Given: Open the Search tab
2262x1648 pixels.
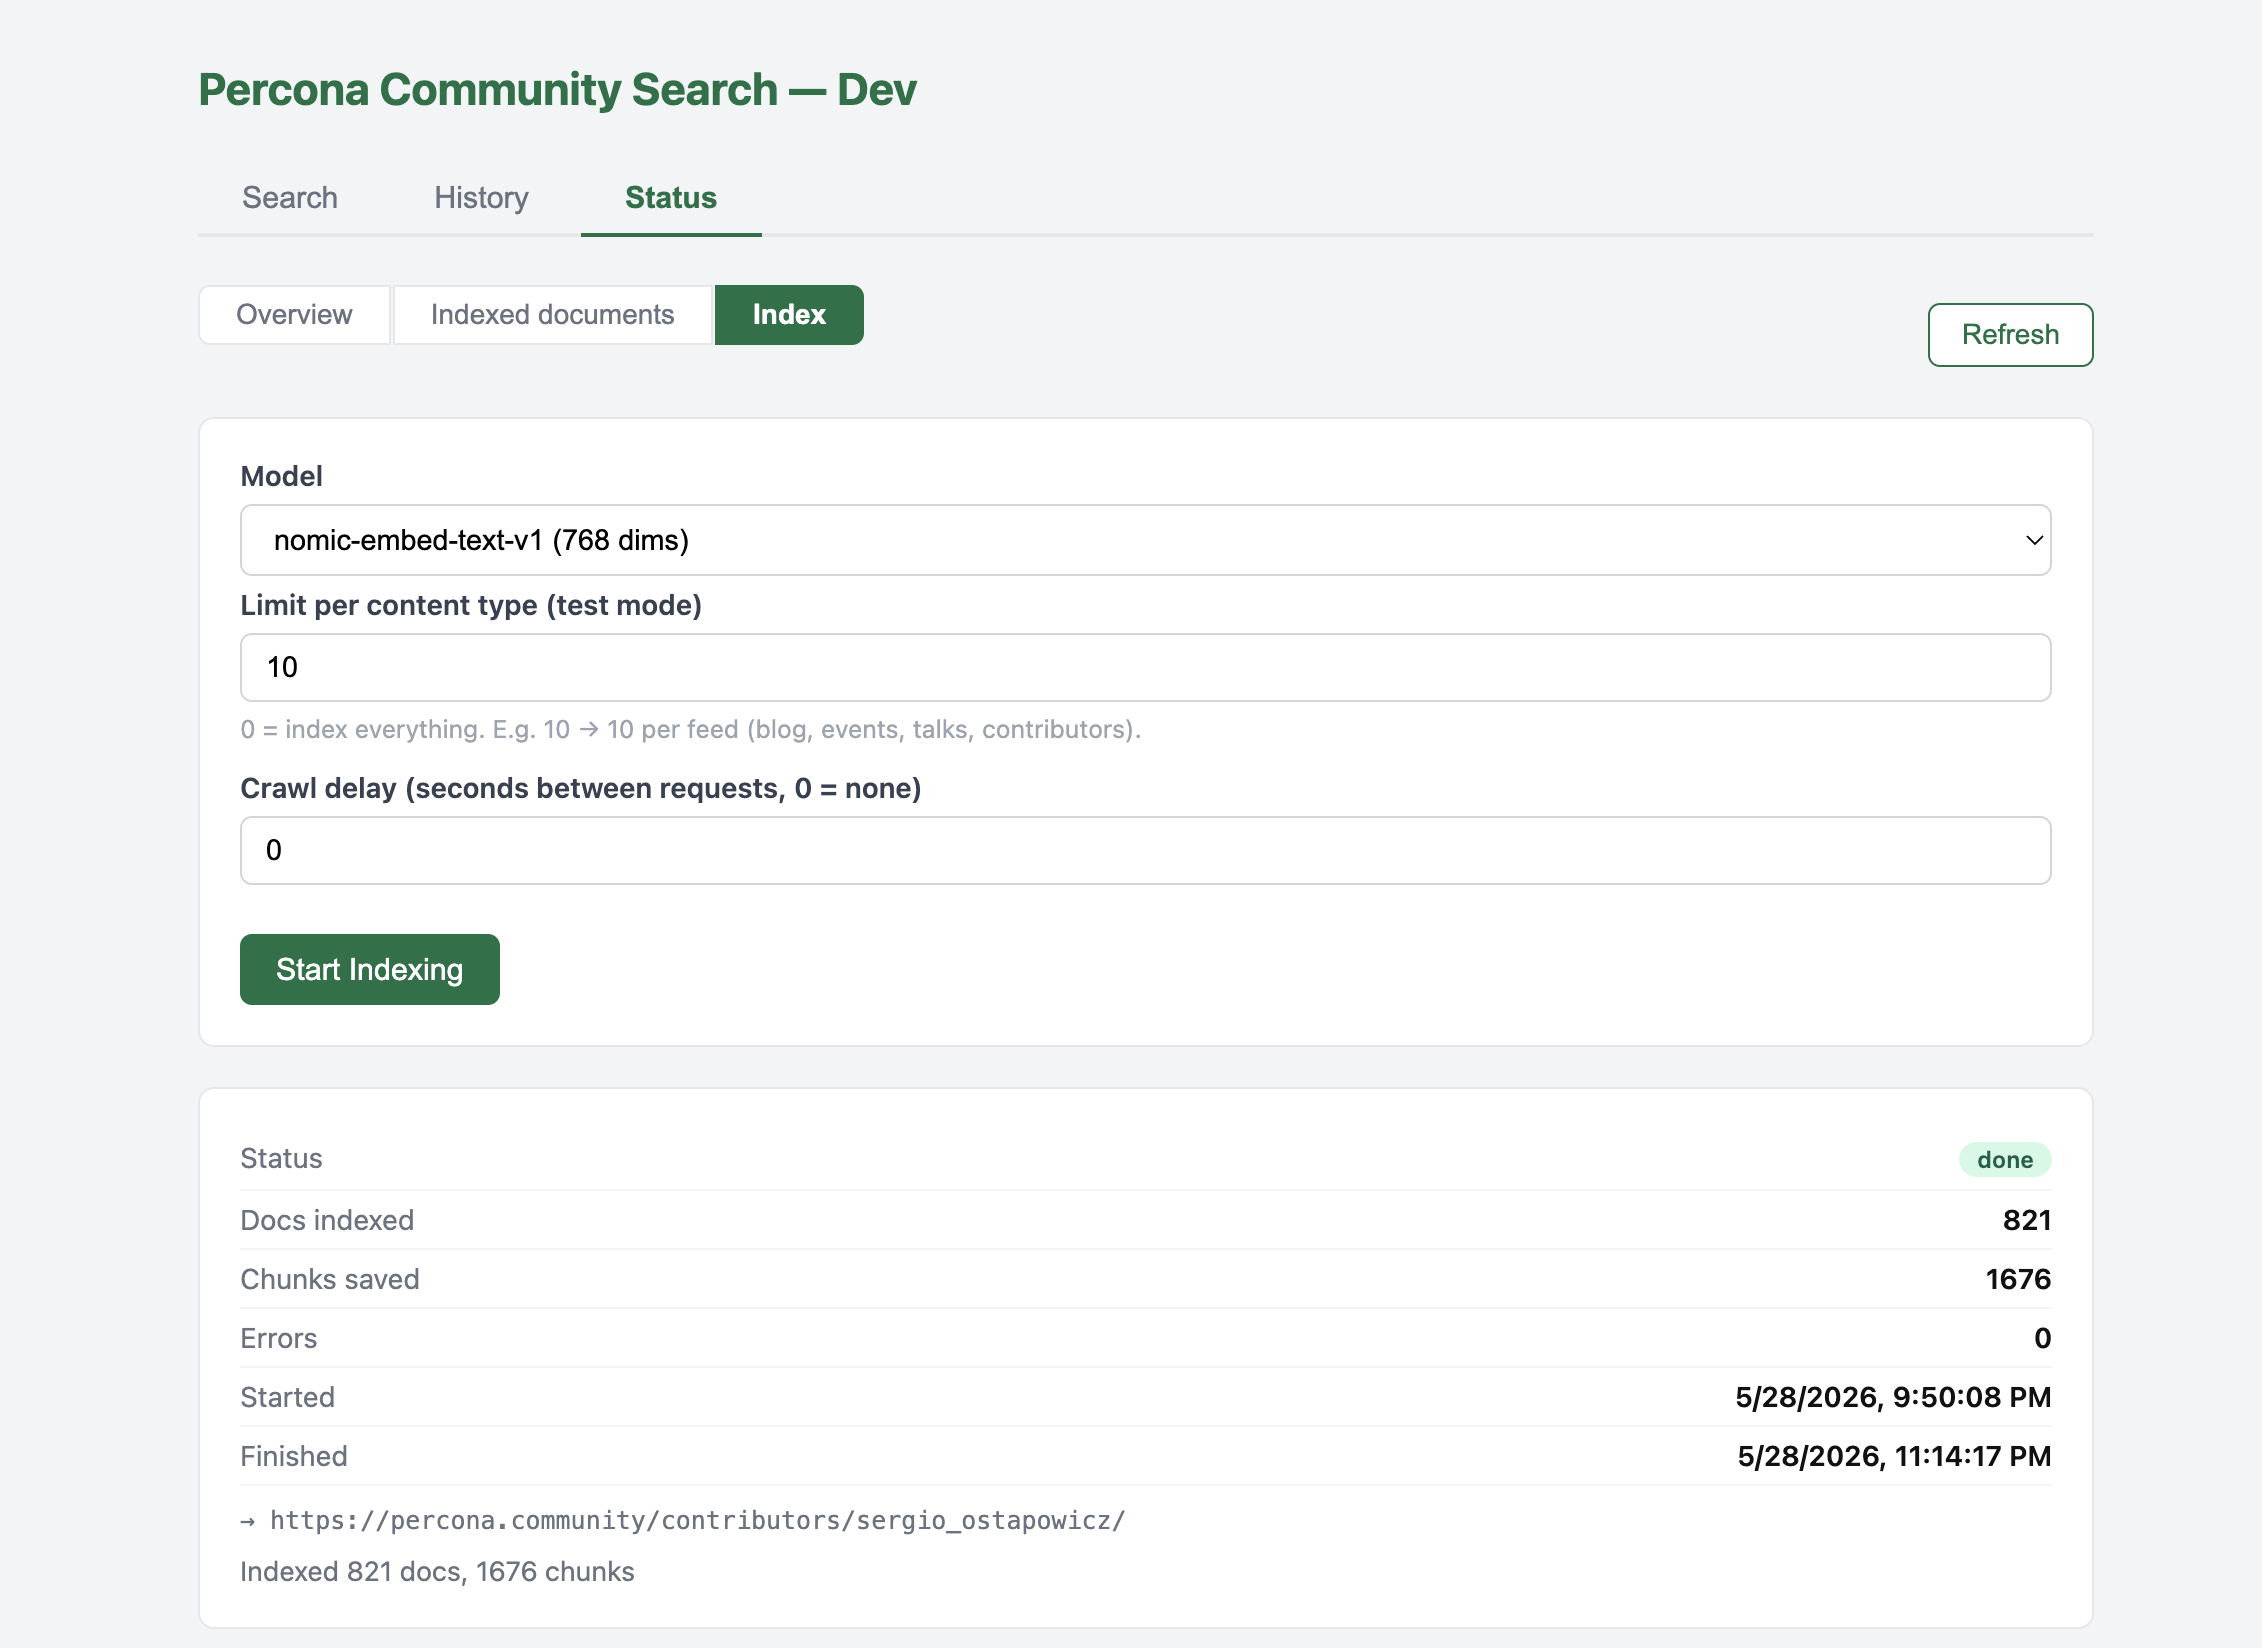Looking at the screenshot, I should pos(289,197).
